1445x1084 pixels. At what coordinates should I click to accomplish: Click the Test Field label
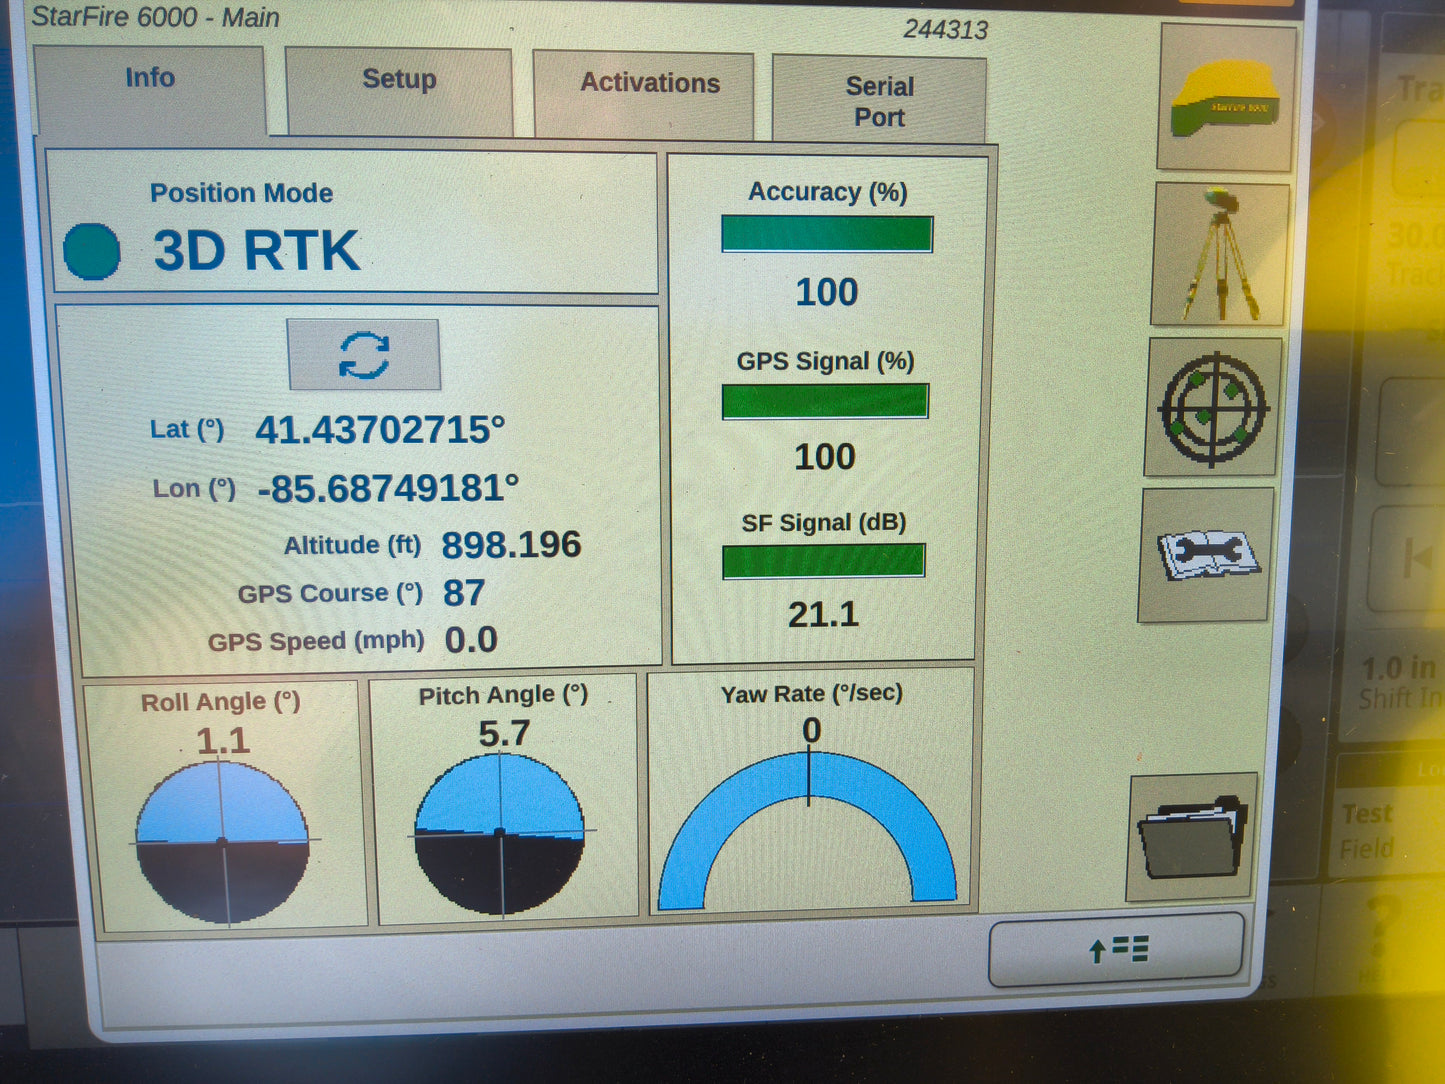click(1371, 830)
